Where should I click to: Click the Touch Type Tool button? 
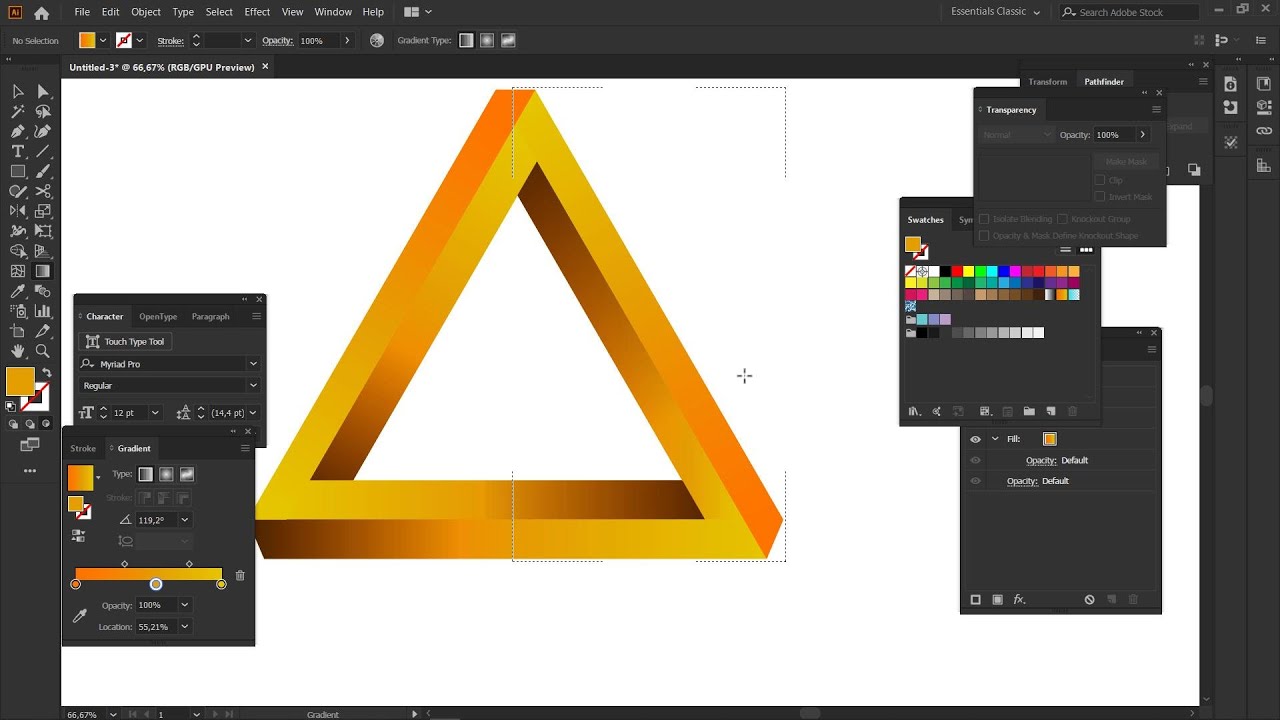point(126,342)
